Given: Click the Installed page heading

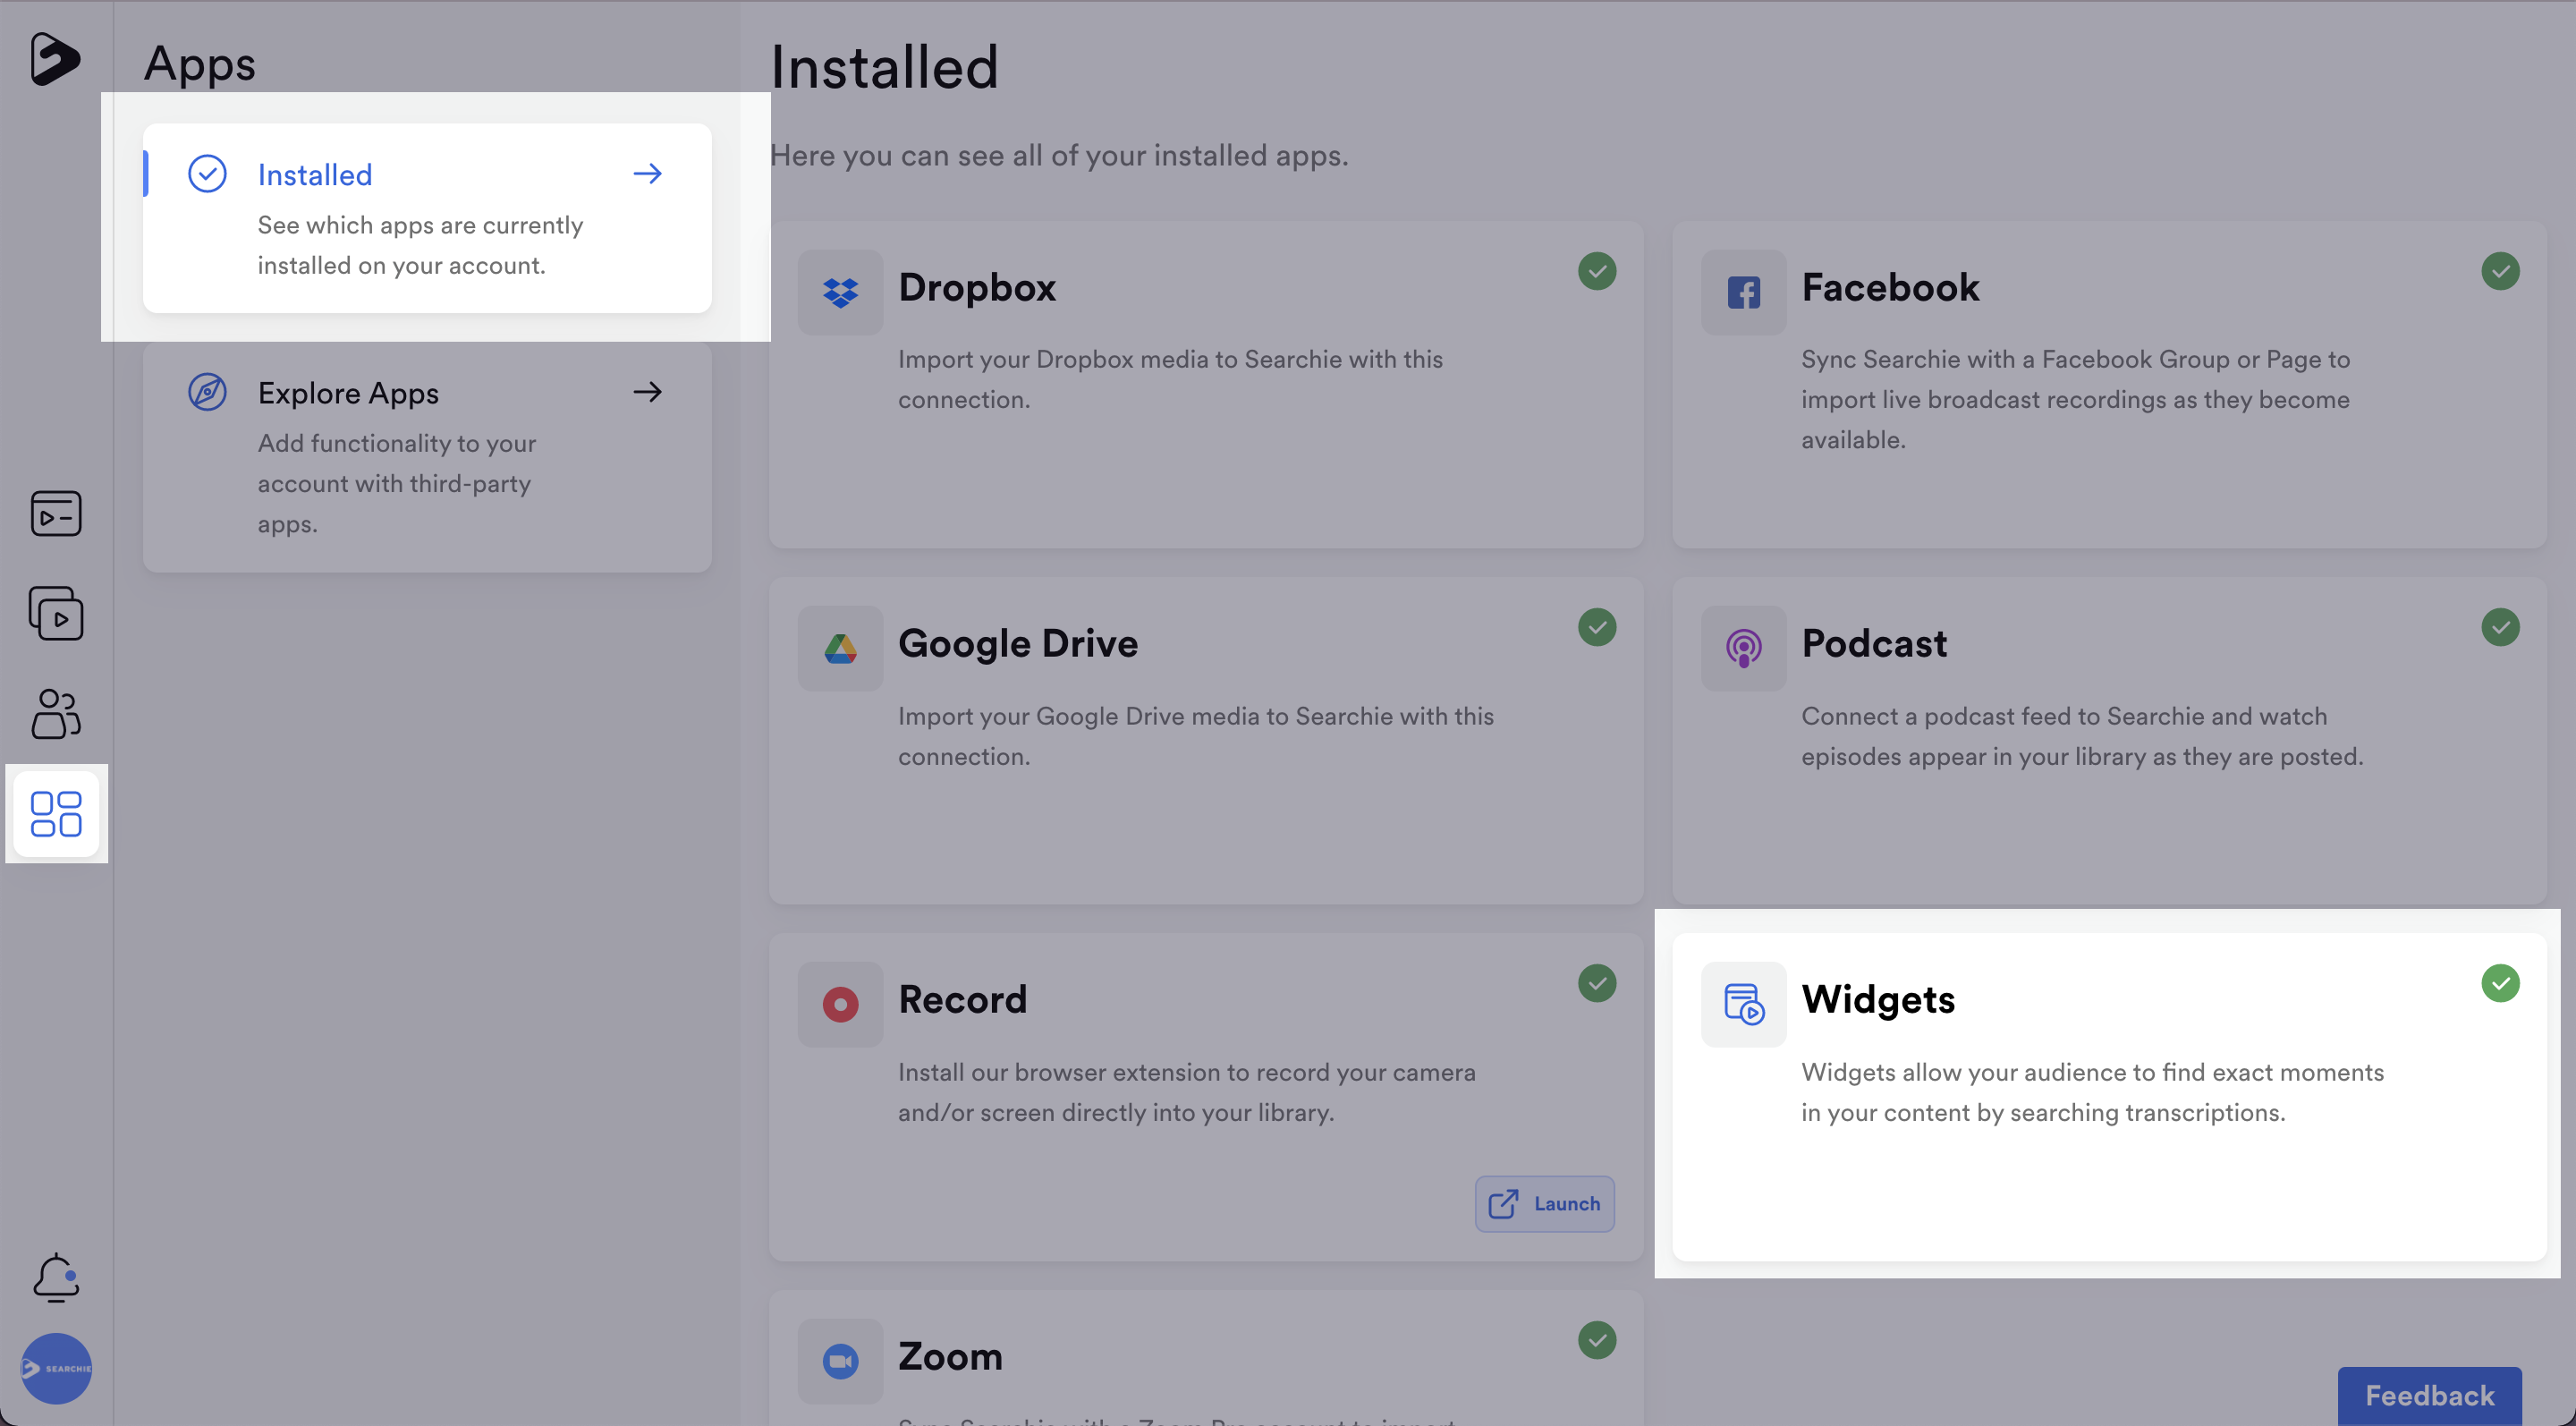Looking at the screenshot, I should [884, 66].
